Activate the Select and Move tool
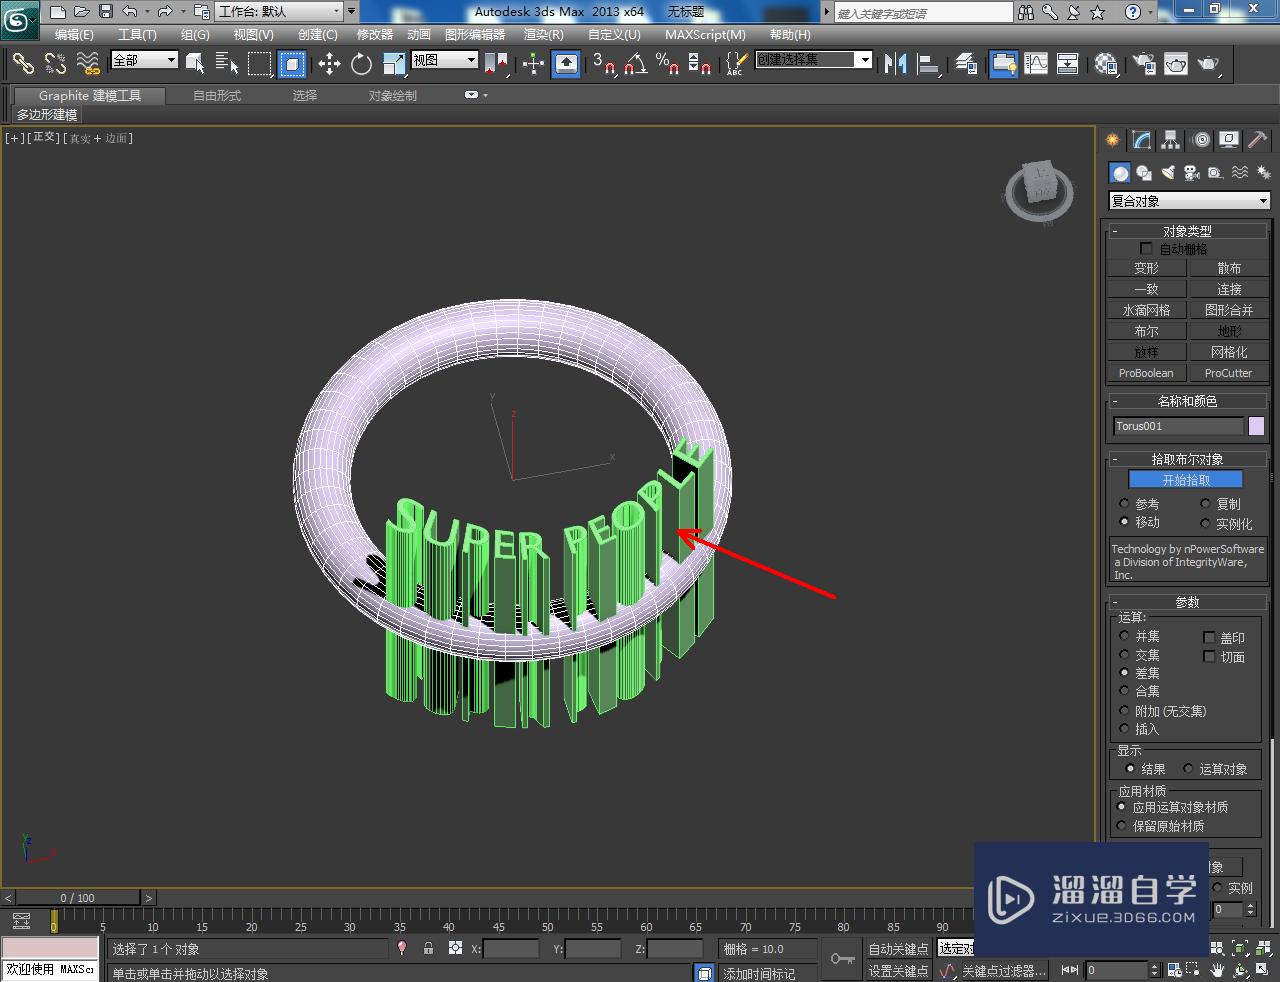Screen dimensions: 1280x982 pyautogui.click(x=329, y=64)
